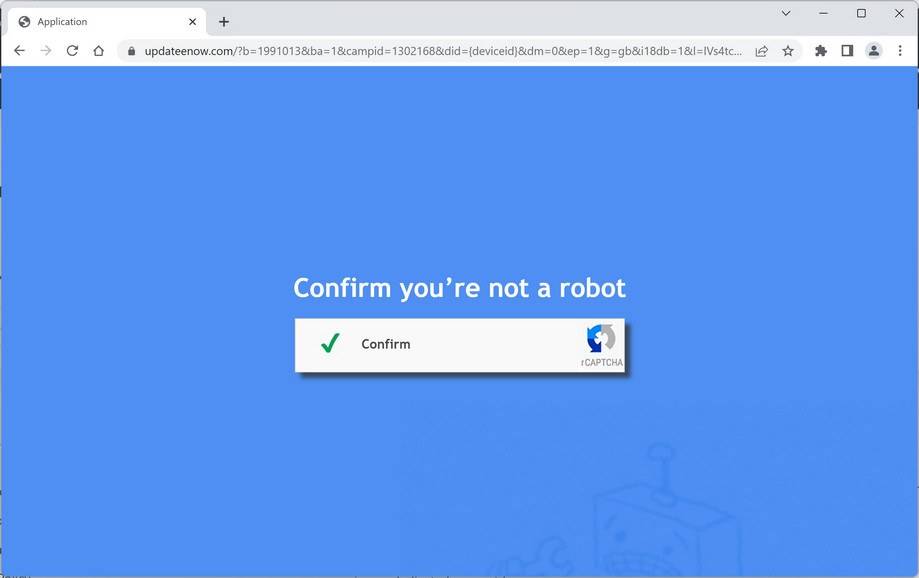Maximize the browser window

[861, 13]
